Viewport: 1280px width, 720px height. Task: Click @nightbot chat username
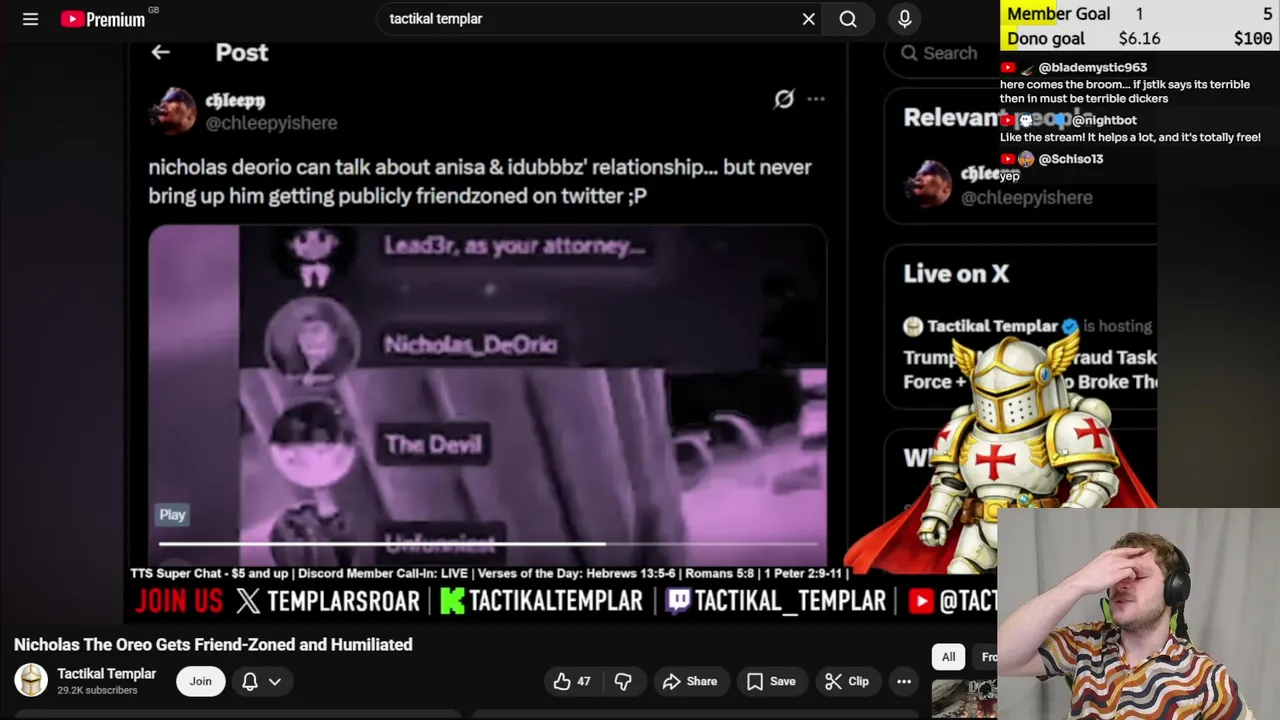[x=1104, y=120]
